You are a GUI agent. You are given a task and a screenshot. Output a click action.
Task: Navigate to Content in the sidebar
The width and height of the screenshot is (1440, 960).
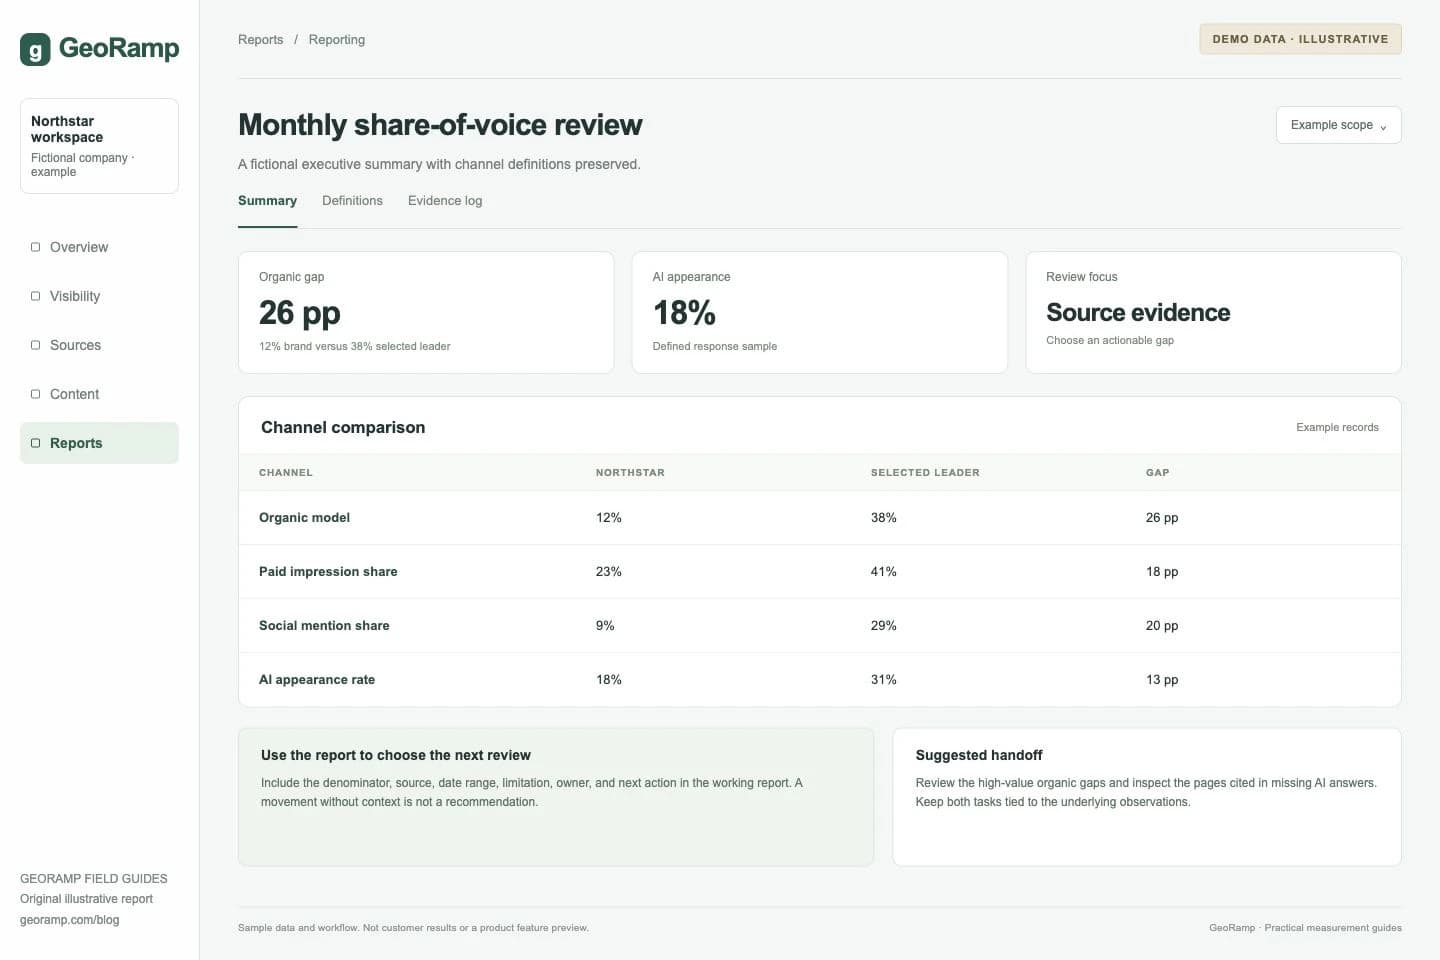pyautogui.click(x=99, y=394)
